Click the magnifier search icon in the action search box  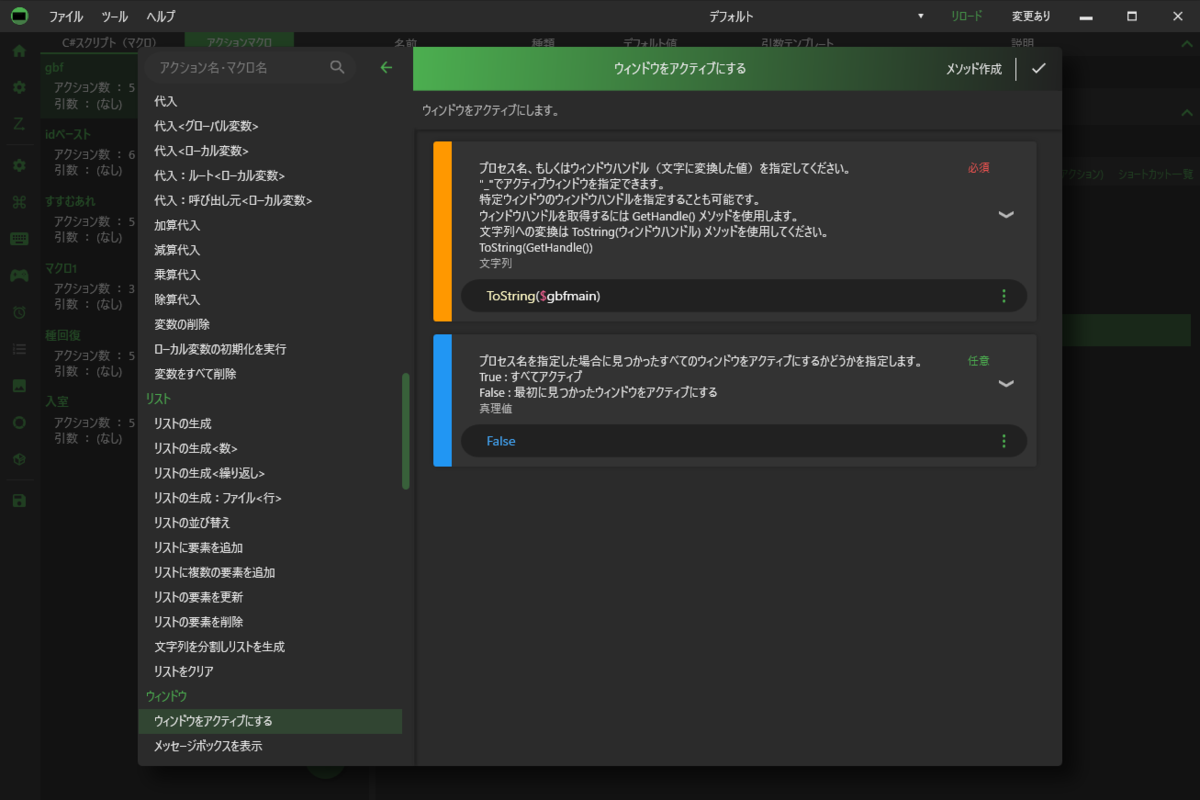[337, 67]
